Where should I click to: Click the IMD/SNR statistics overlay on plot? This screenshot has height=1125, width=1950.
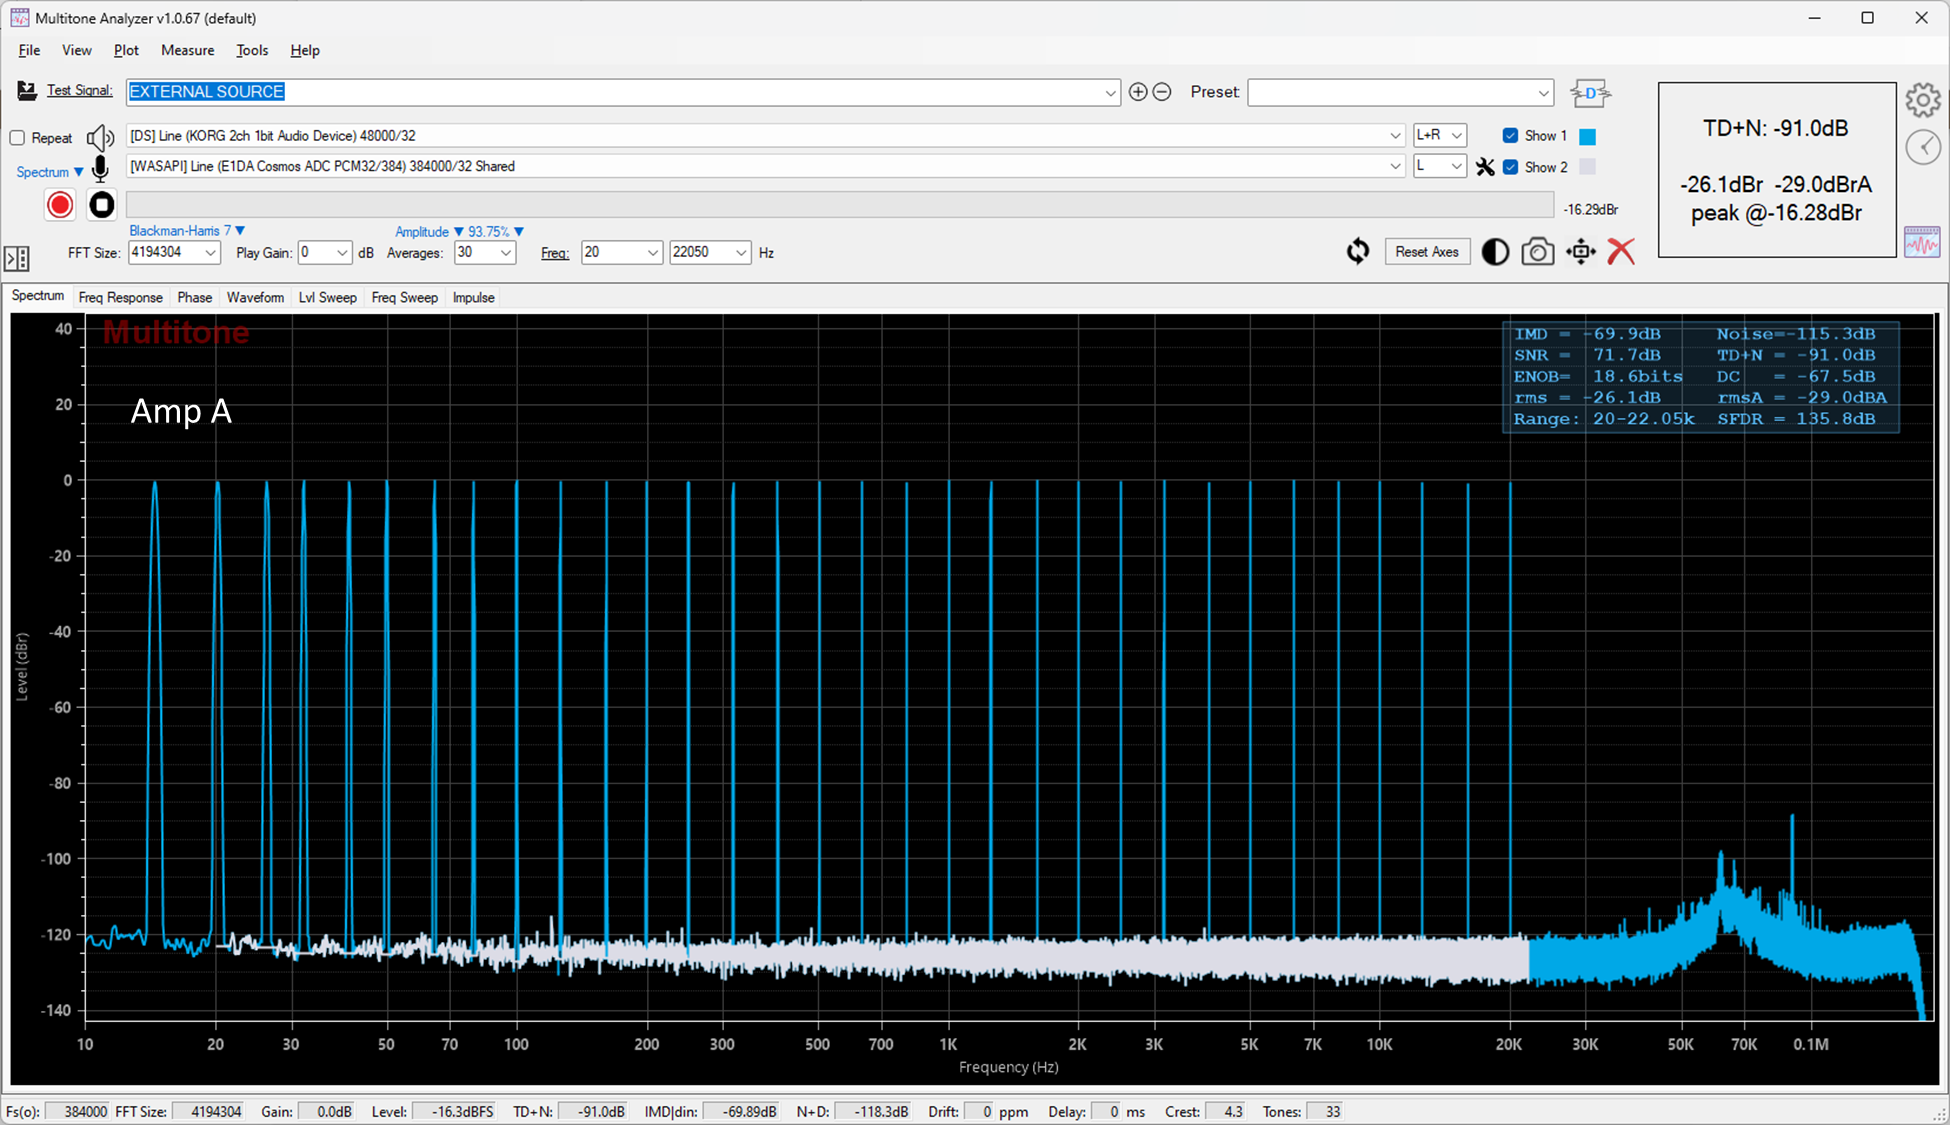1700,377
